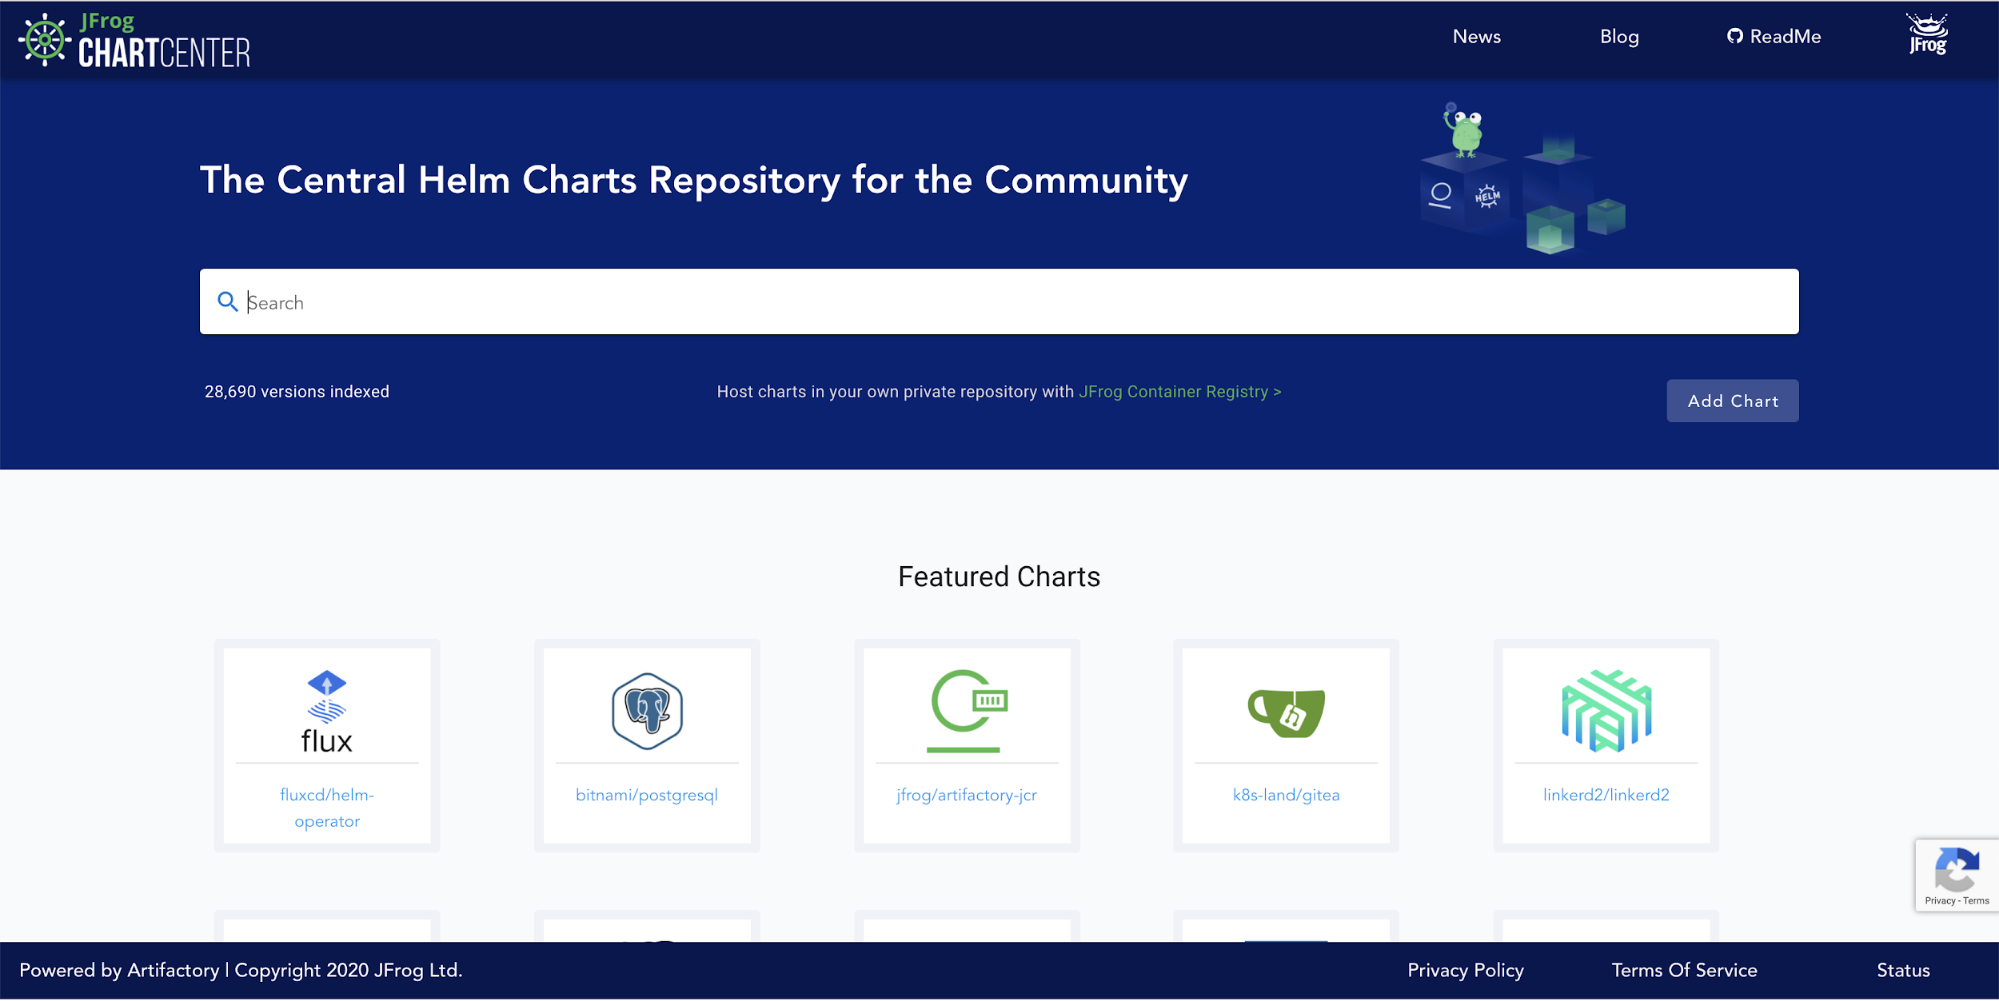The image size is (1999, 1001).
Task: Click the search magnifier icon
Action: pos(228,301)
